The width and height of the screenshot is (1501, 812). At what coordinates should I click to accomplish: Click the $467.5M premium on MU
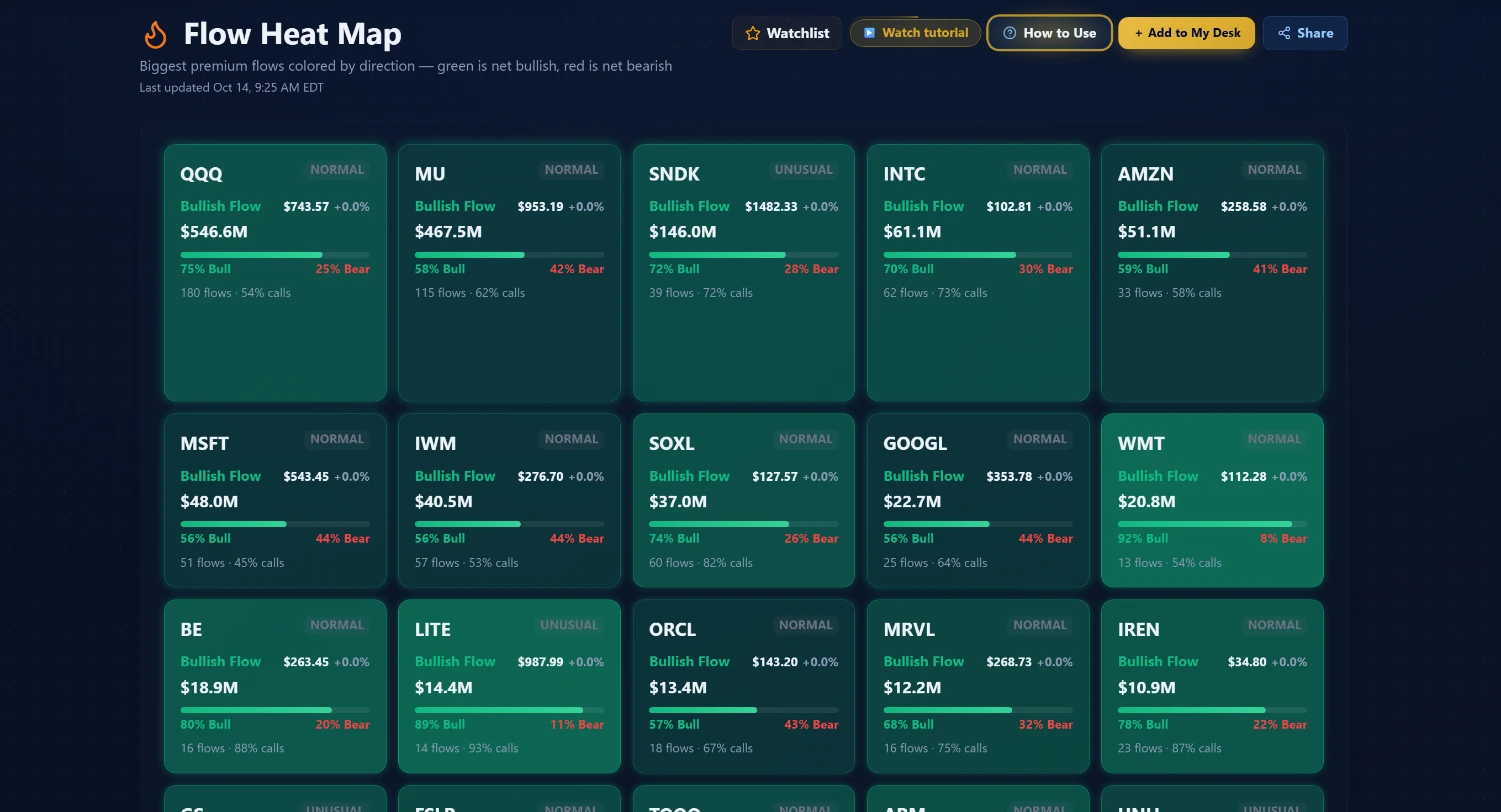pyautogui.click(x=448, y=232)
